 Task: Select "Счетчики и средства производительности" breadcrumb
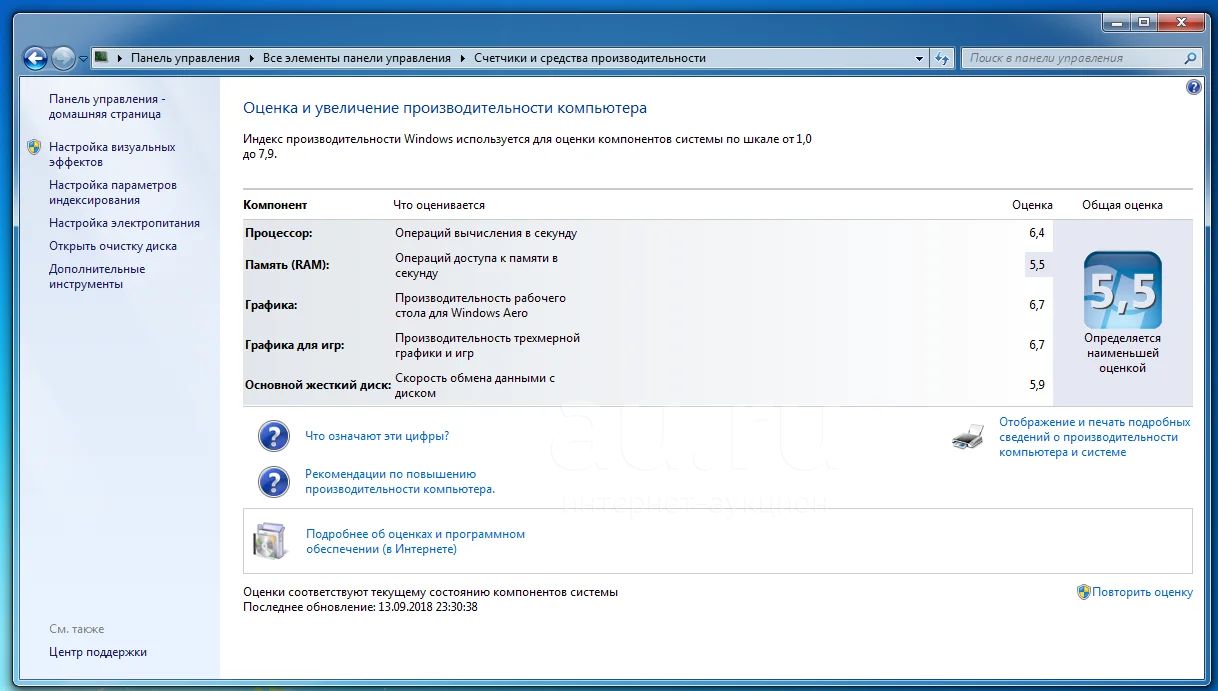590,58
